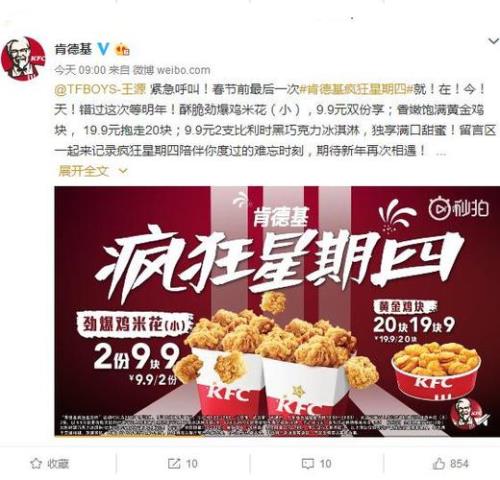The height and width of the screenshot is (480, 500).
Task: Click the blue verified V badge
Action: click(103, 49)
